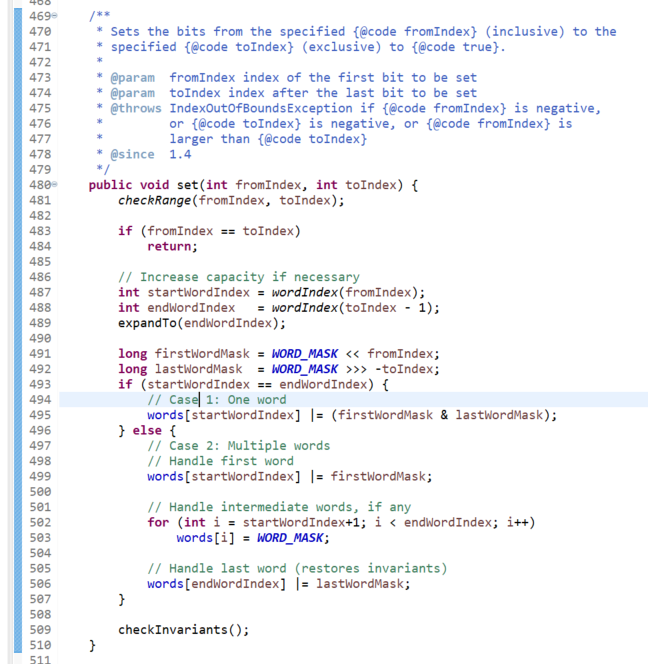Click the first '@param' tag on line 473
The image size is (648, 664).
[x=133, y=78]
